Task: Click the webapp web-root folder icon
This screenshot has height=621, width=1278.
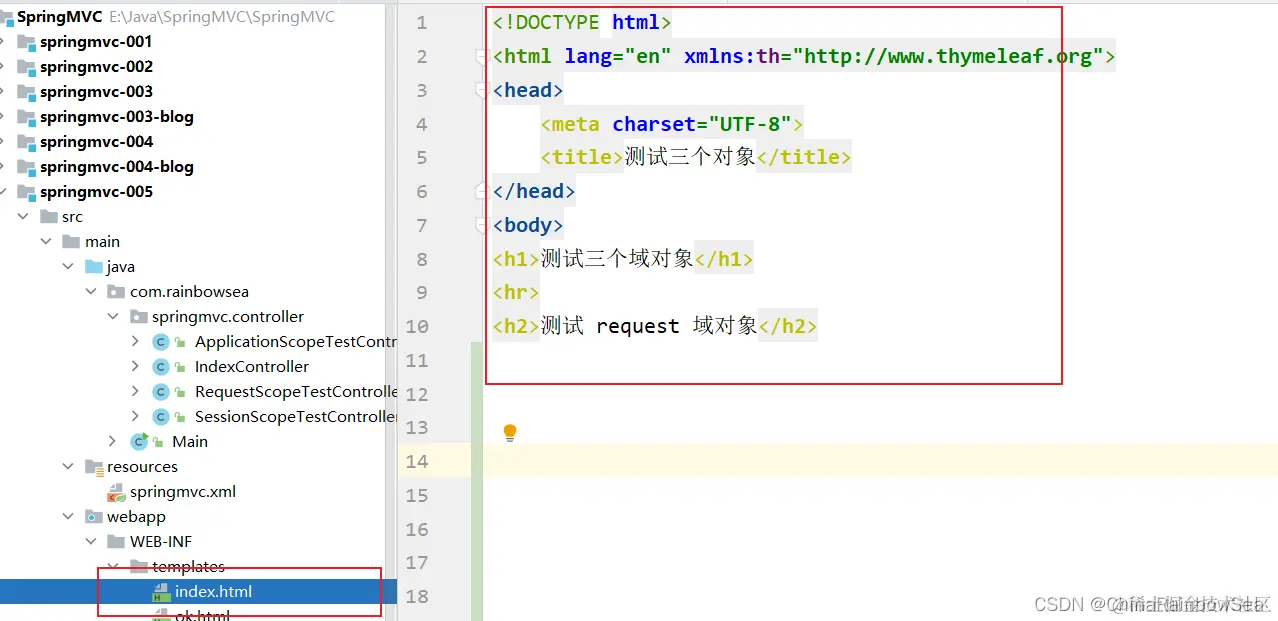Action: tap(94, 517)
